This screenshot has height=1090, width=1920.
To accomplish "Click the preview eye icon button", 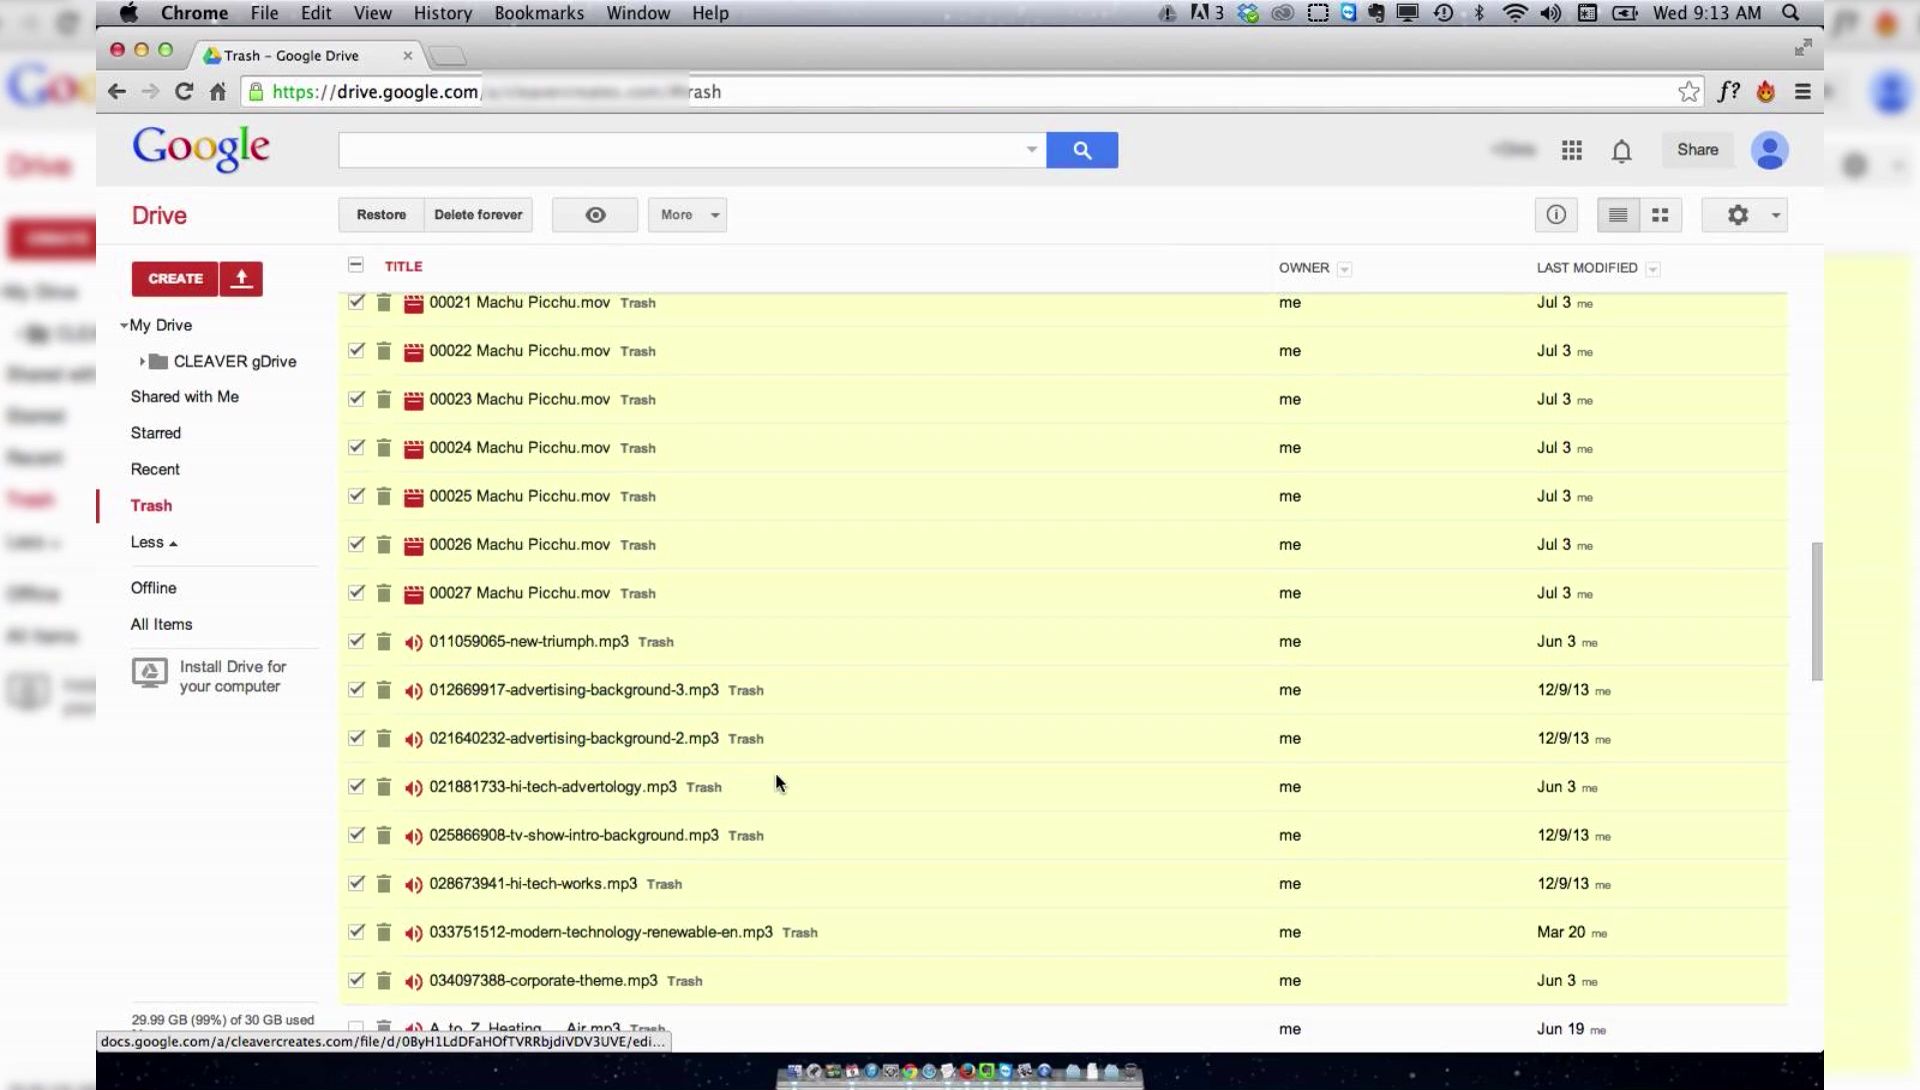I will tap(595, 215).
